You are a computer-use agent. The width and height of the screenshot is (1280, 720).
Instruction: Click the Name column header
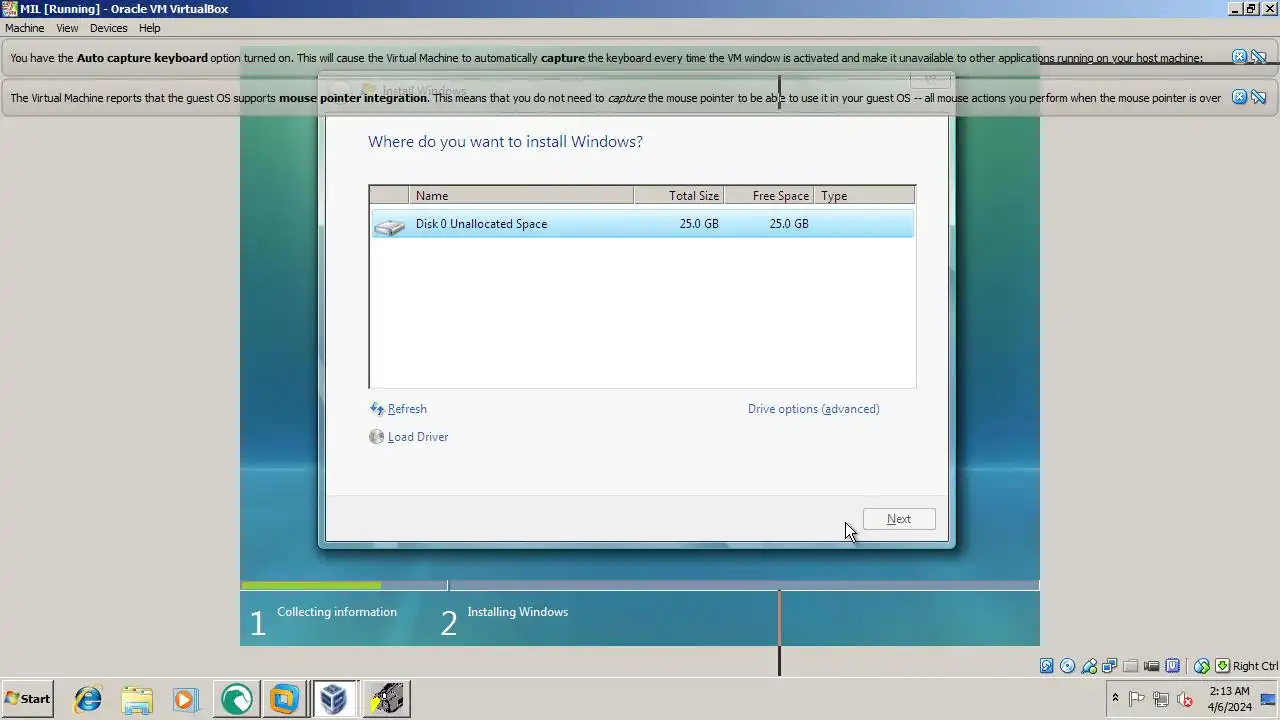point(521,196)
